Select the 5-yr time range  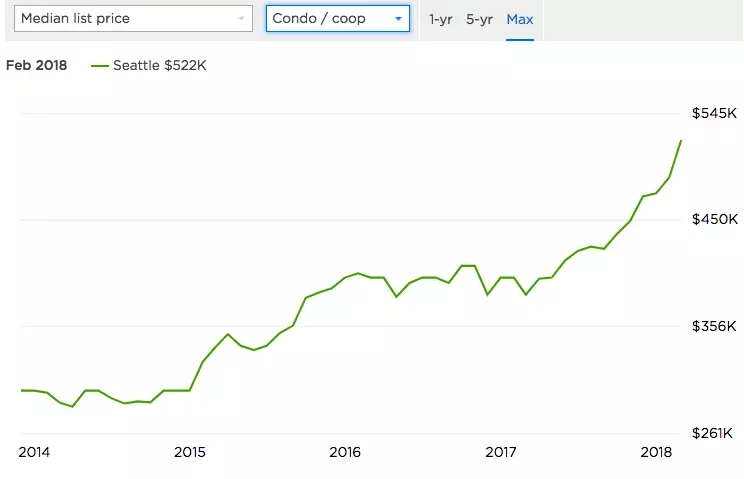[480, 19]
